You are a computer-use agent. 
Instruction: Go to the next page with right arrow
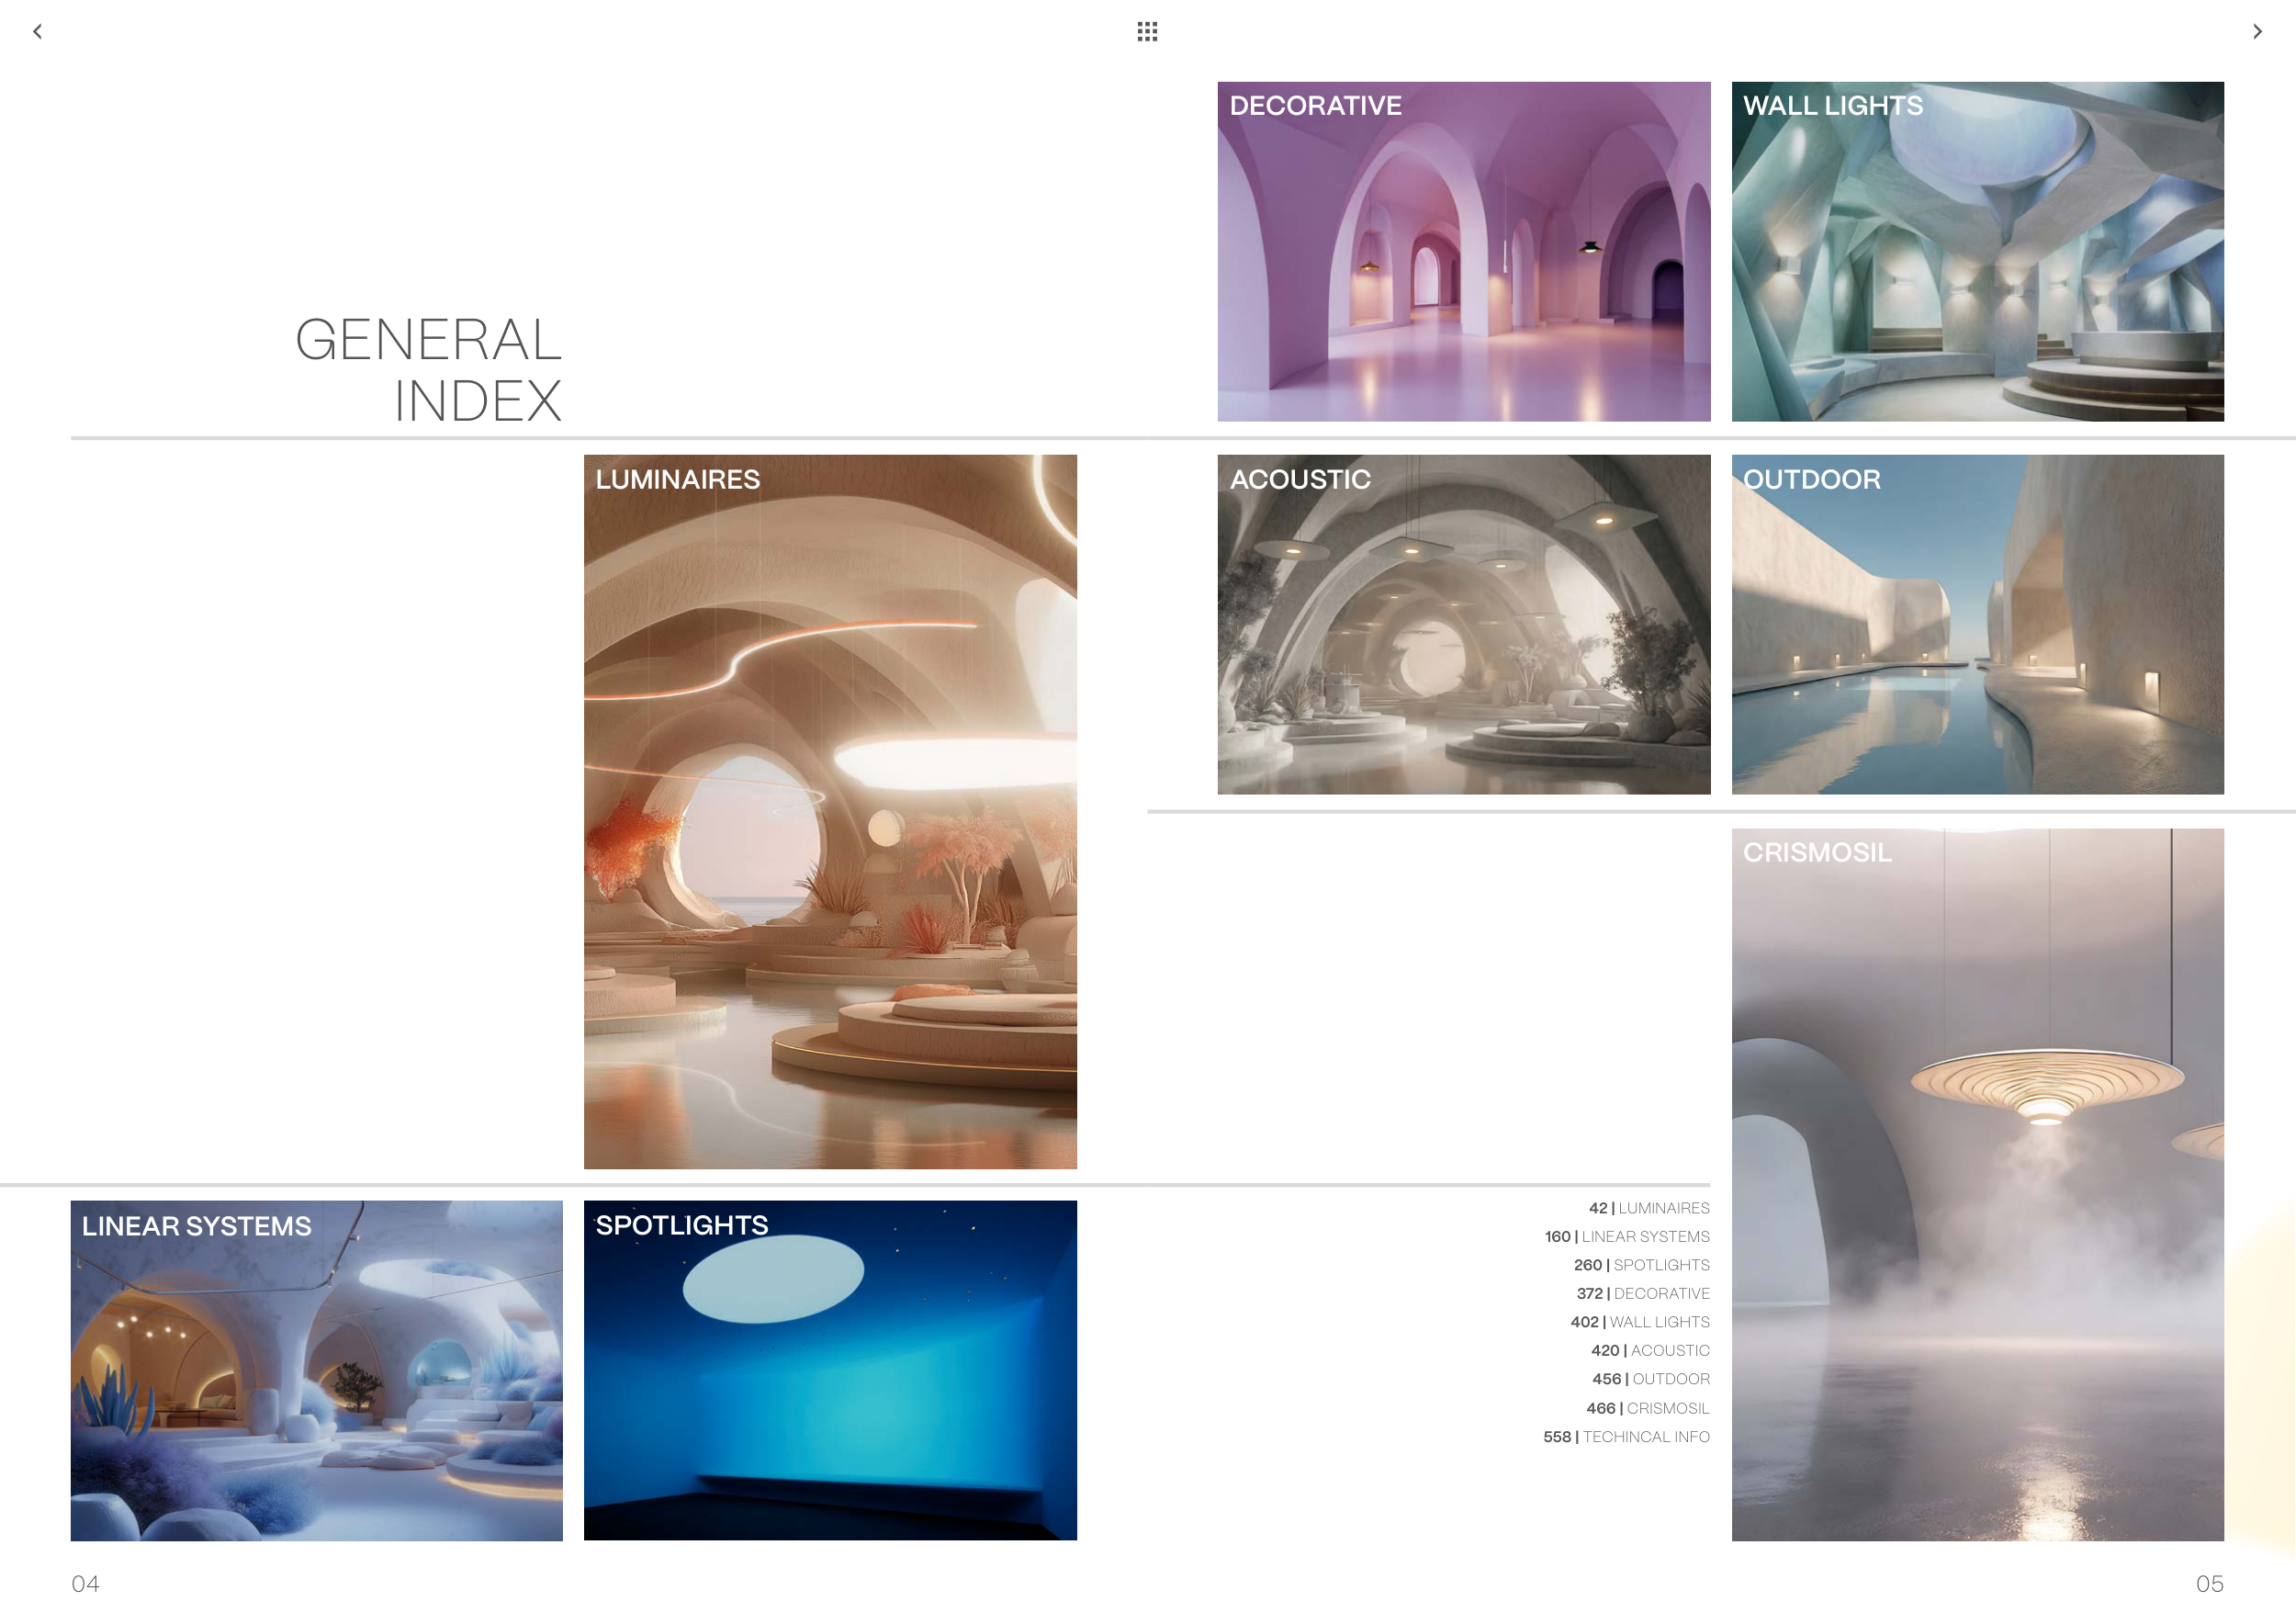point(2257,32)
